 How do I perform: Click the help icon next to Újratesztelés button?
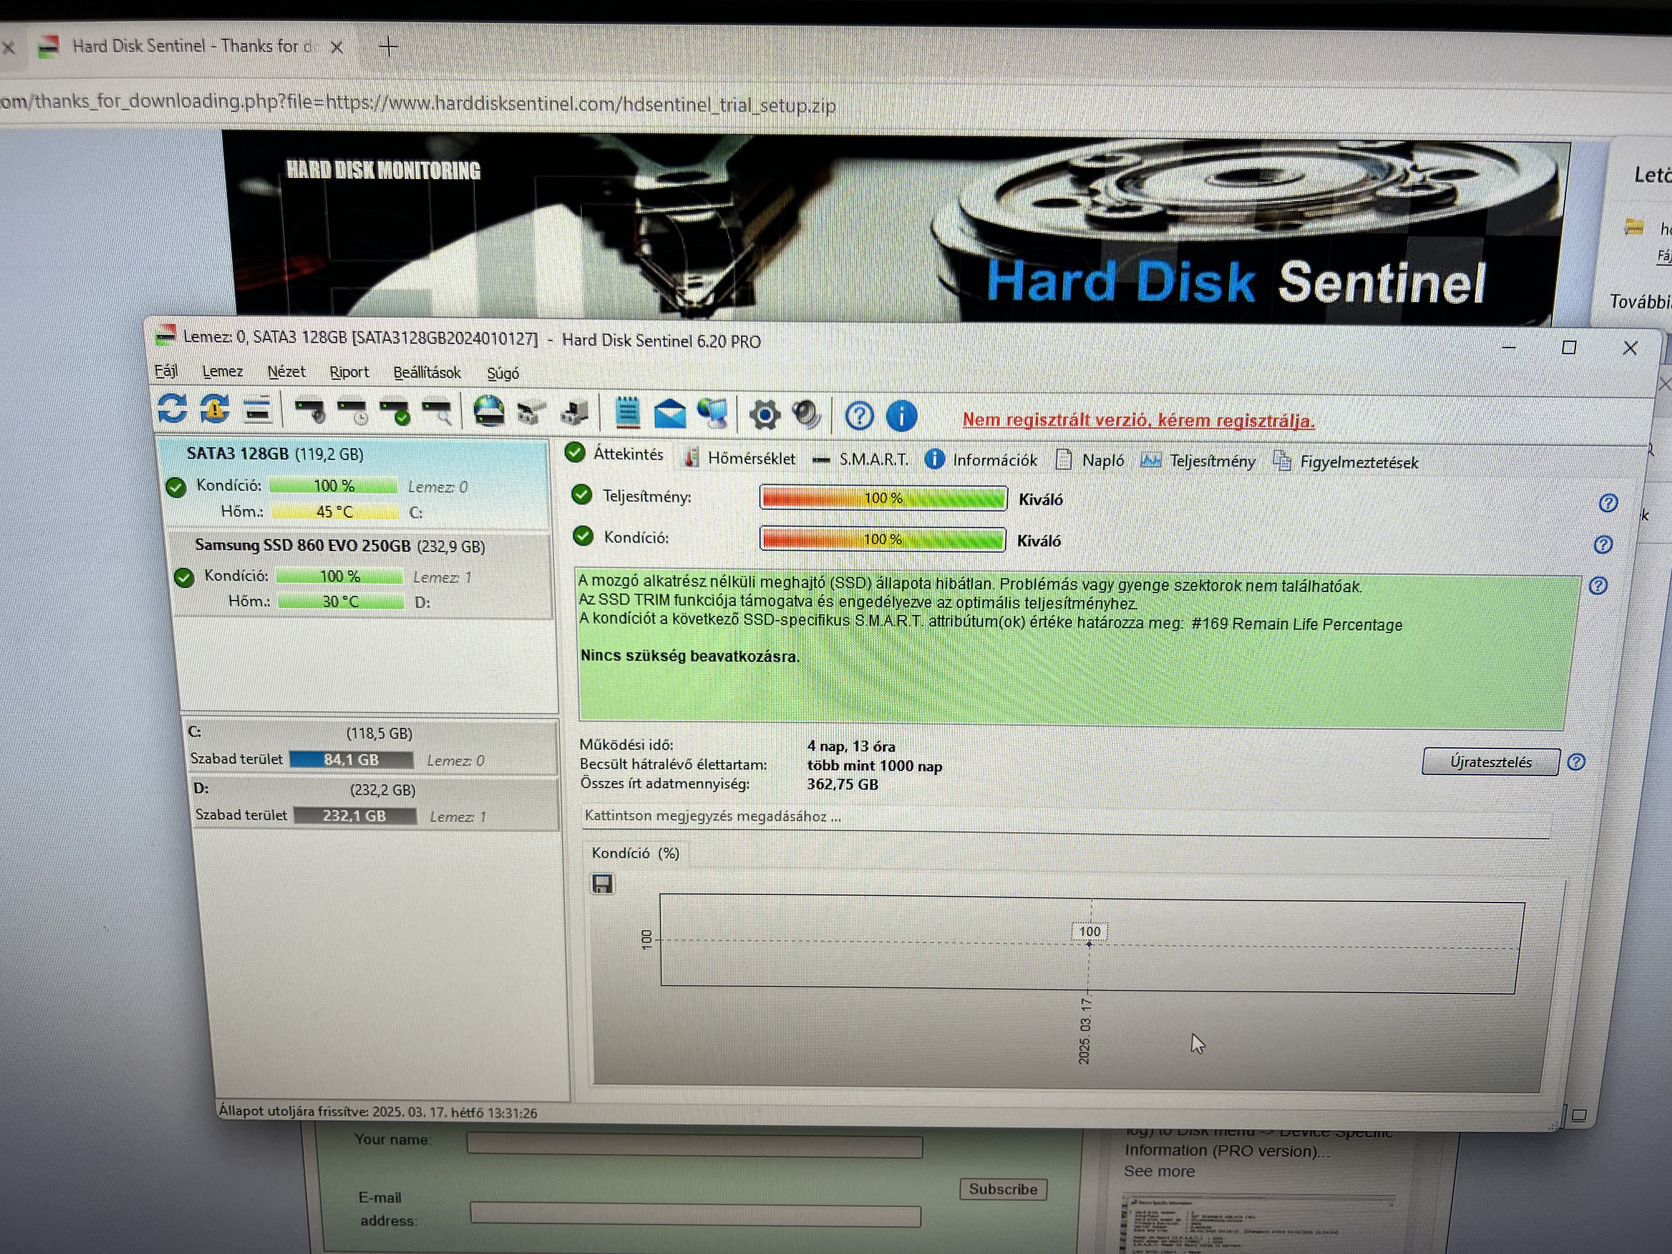(1576, 762)
